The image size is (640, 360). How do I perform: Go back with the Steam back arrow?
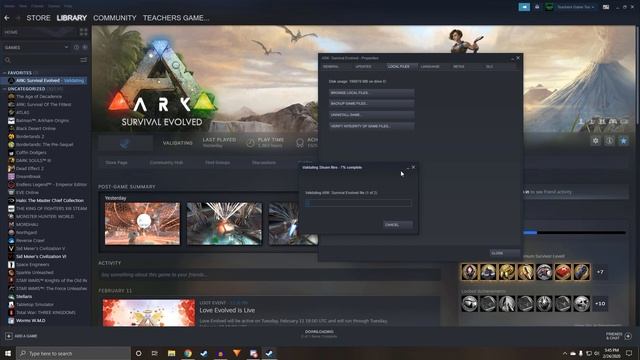click(x=7, y=18)
